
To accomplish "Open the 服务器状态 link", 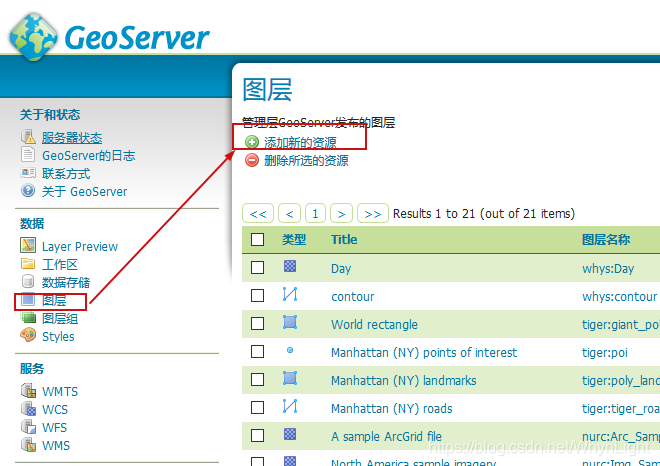I will 72,138.
